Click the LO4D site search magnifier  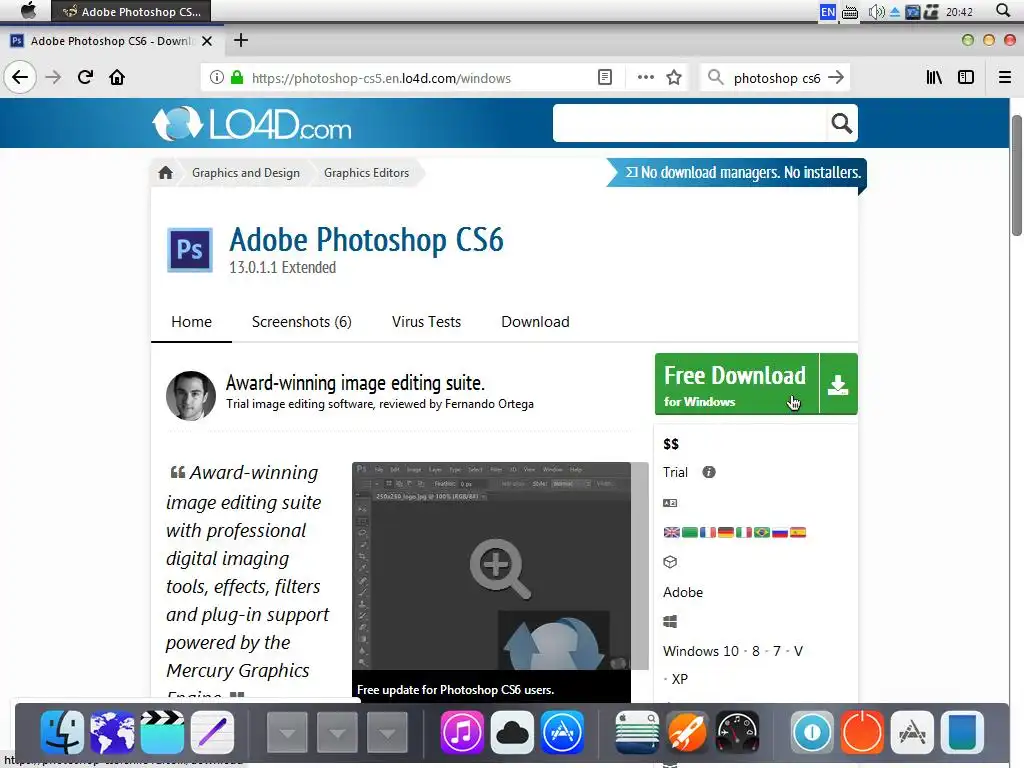tap(841, 123)
